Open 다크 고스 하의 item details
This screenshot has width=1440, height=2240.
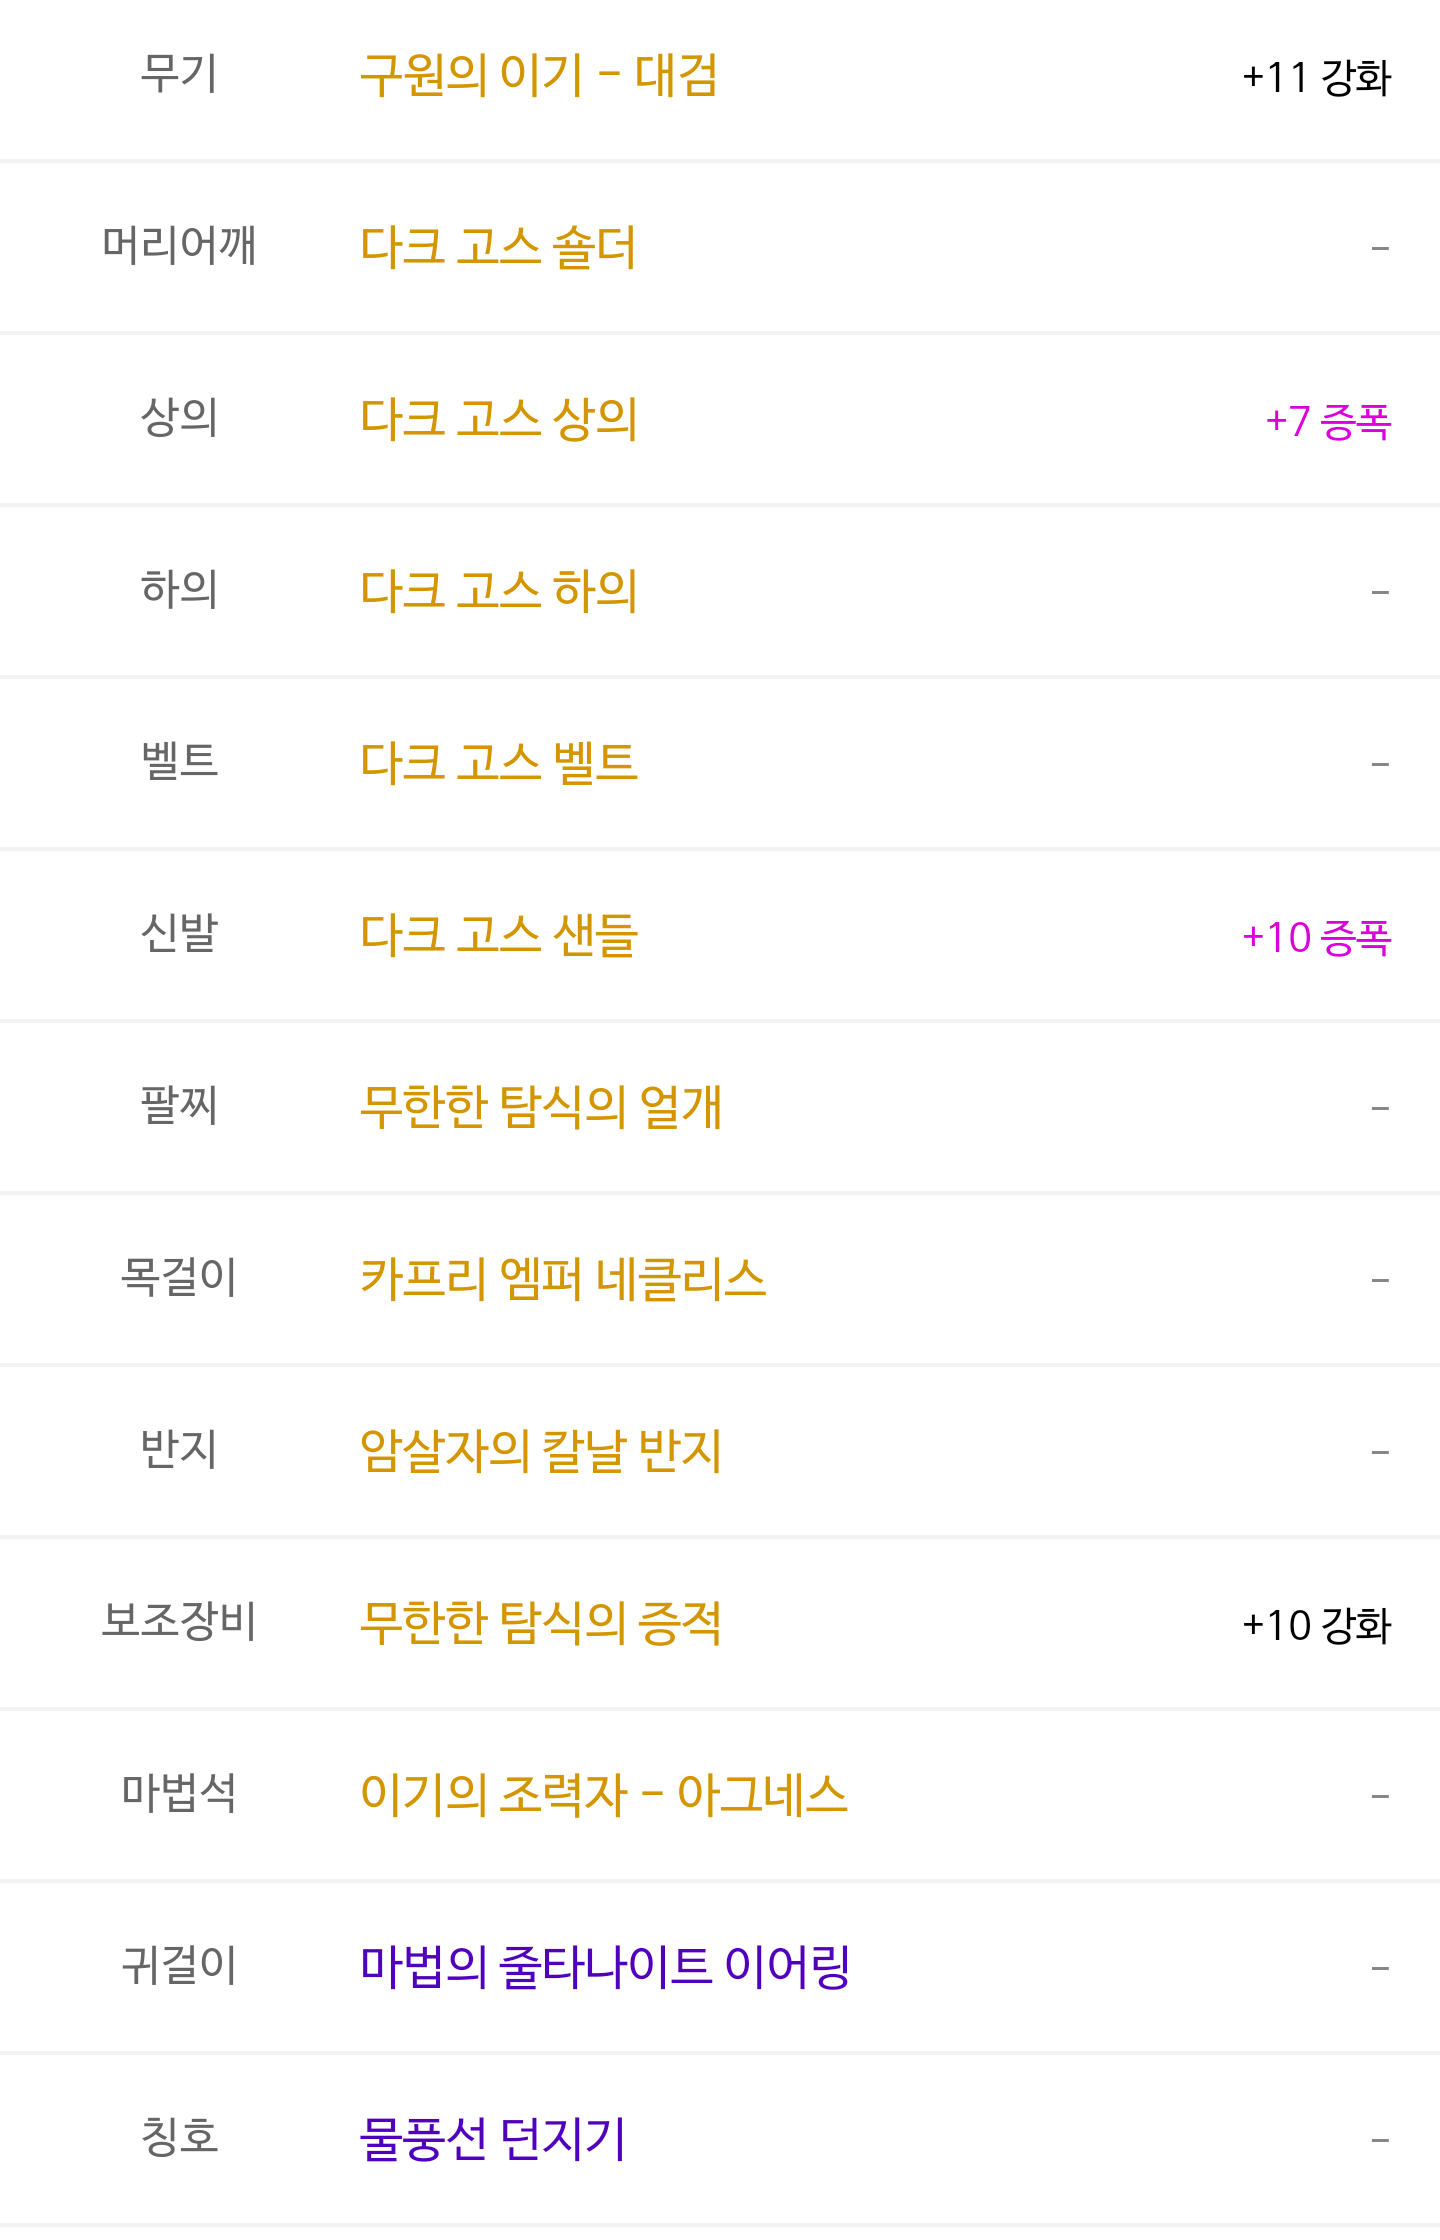498,591
